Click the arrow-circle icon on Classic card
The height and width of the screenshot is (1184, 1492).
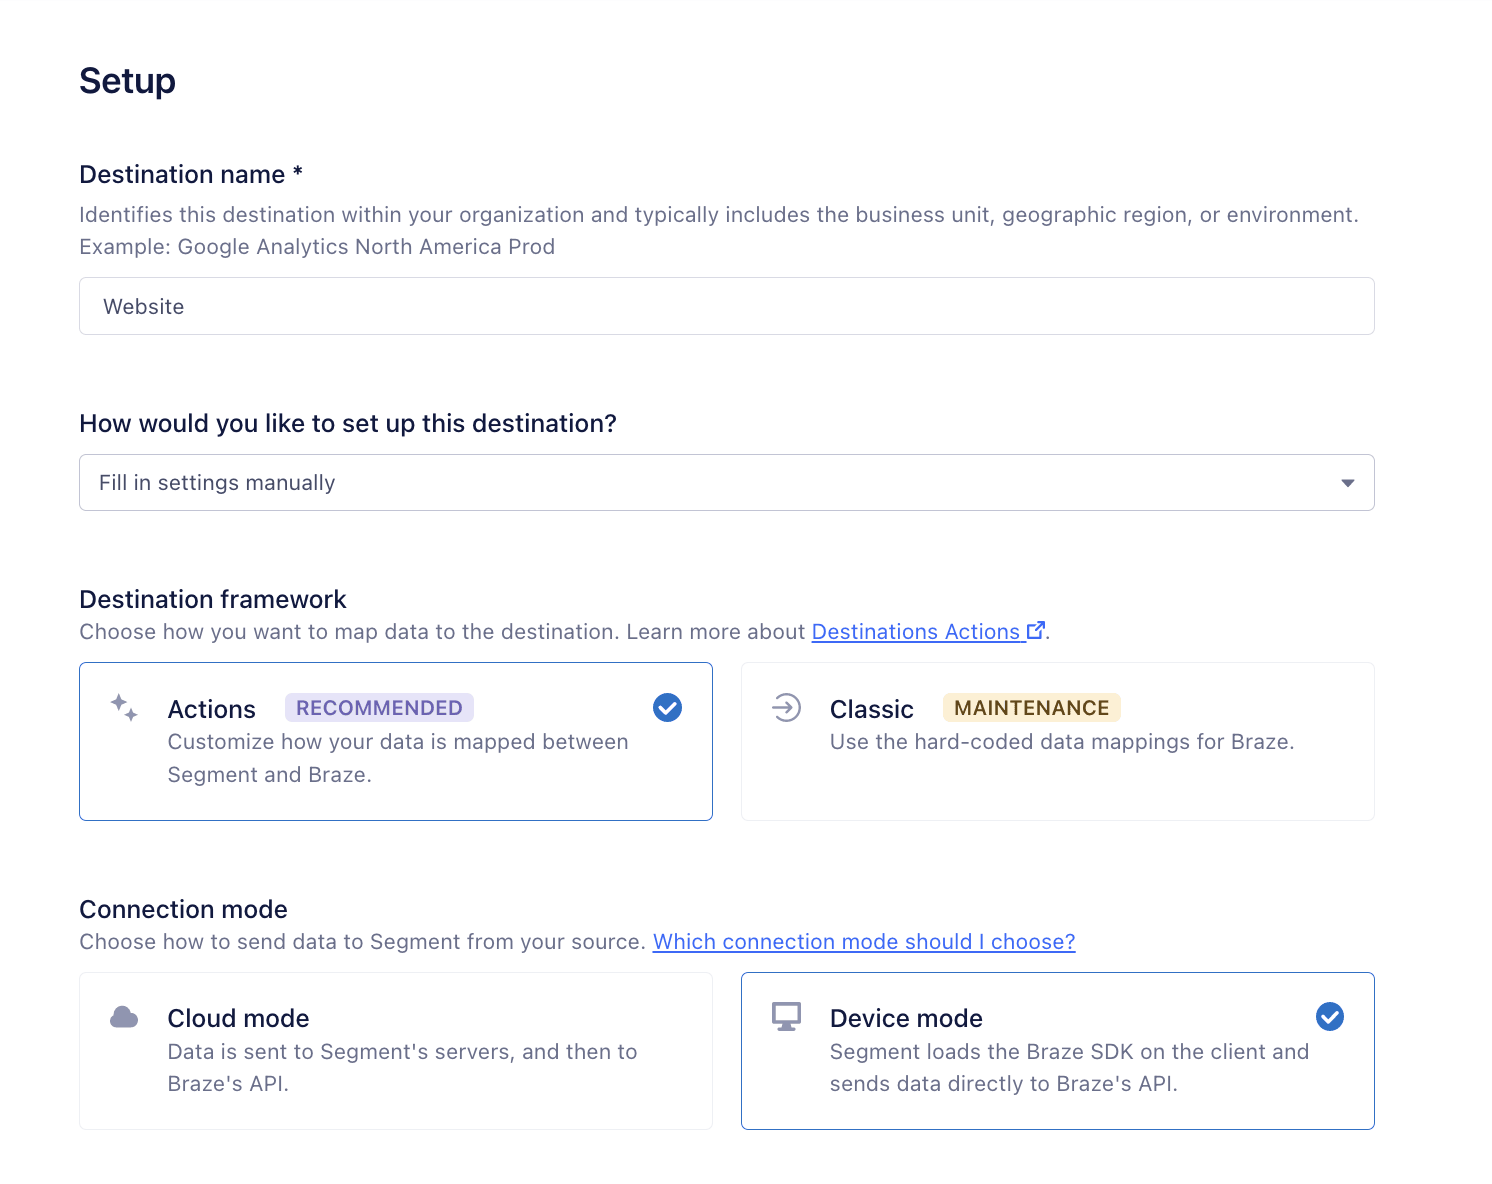point(786,708)
